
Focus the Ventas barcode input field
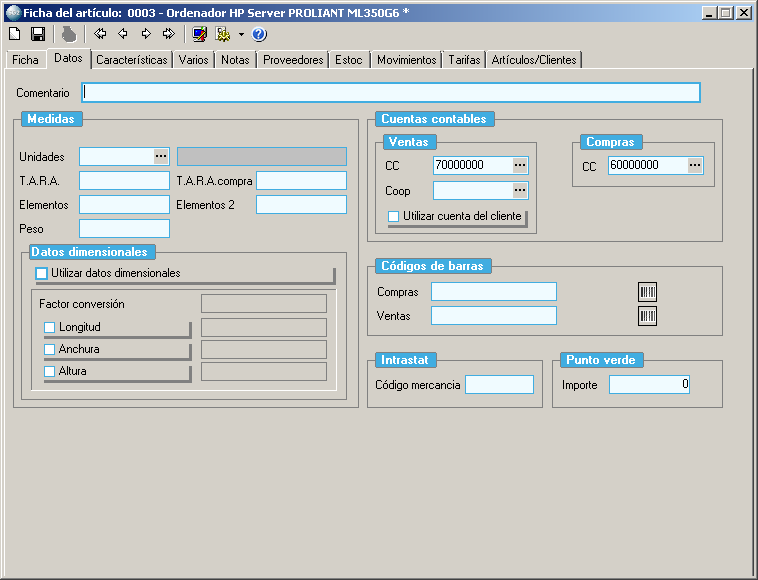pos(494,316)
